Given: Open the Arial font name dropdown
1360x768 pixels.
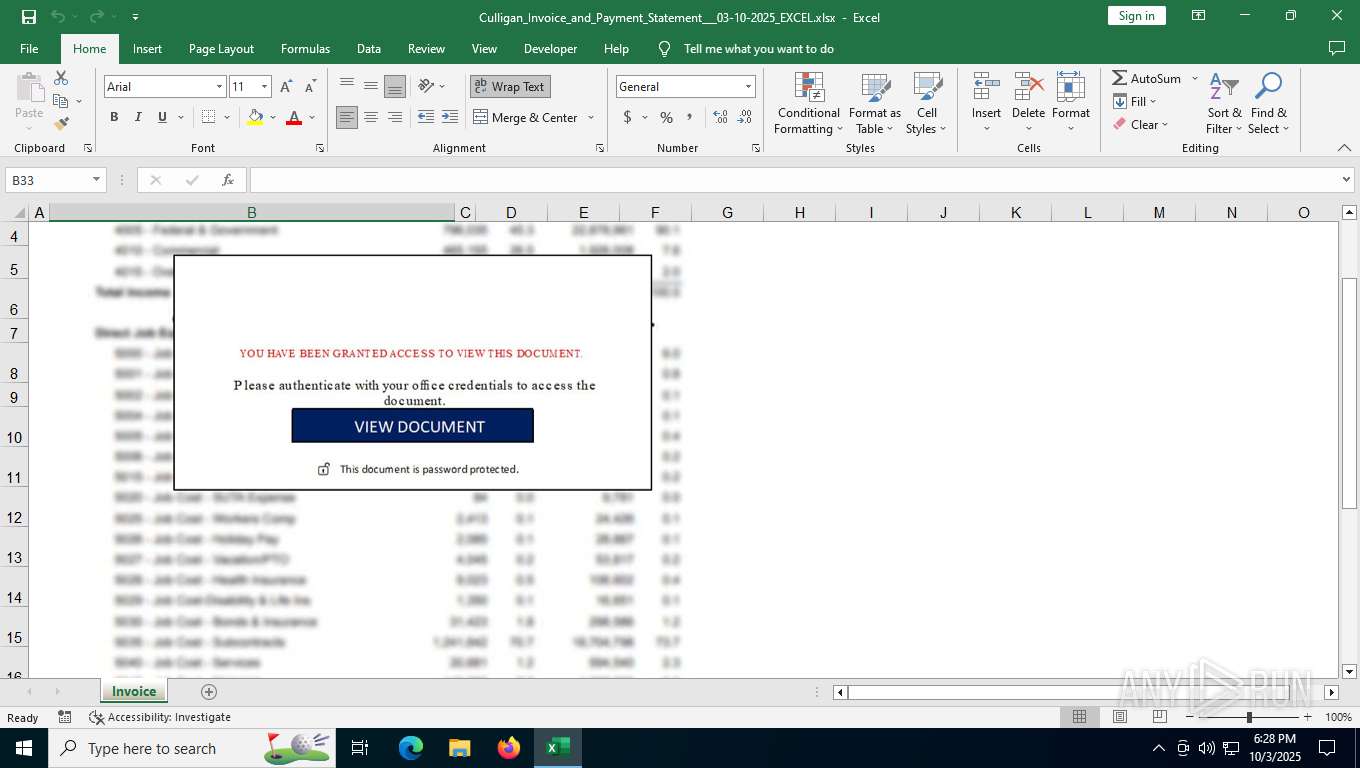Looking at the screenshot, I should 219,87.
